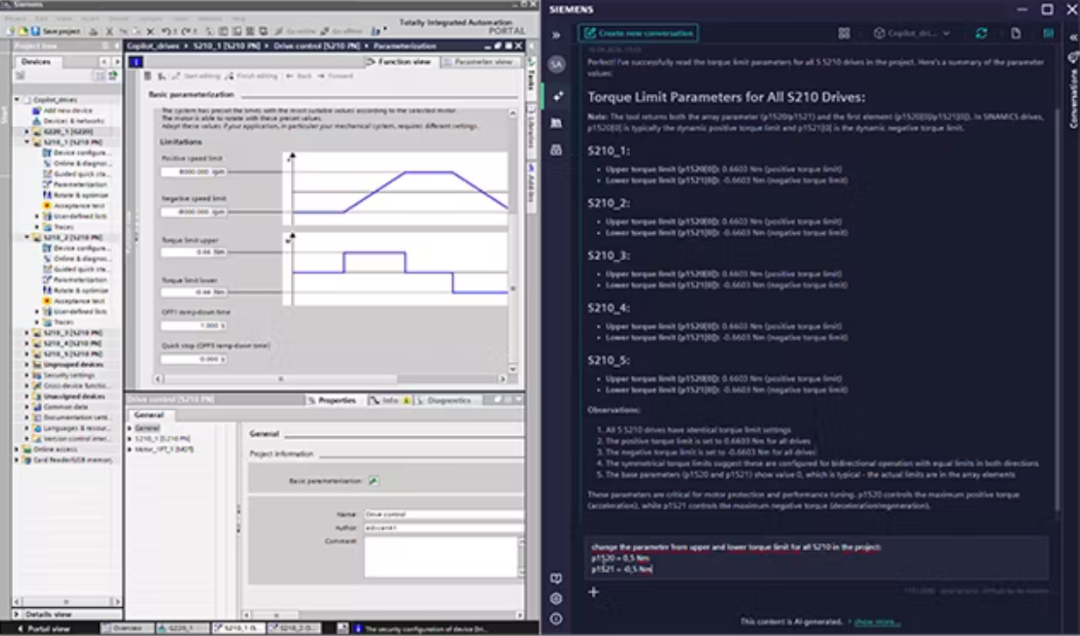Expand the Online access node
The image size is (1080, 636).
click(17, 449)
